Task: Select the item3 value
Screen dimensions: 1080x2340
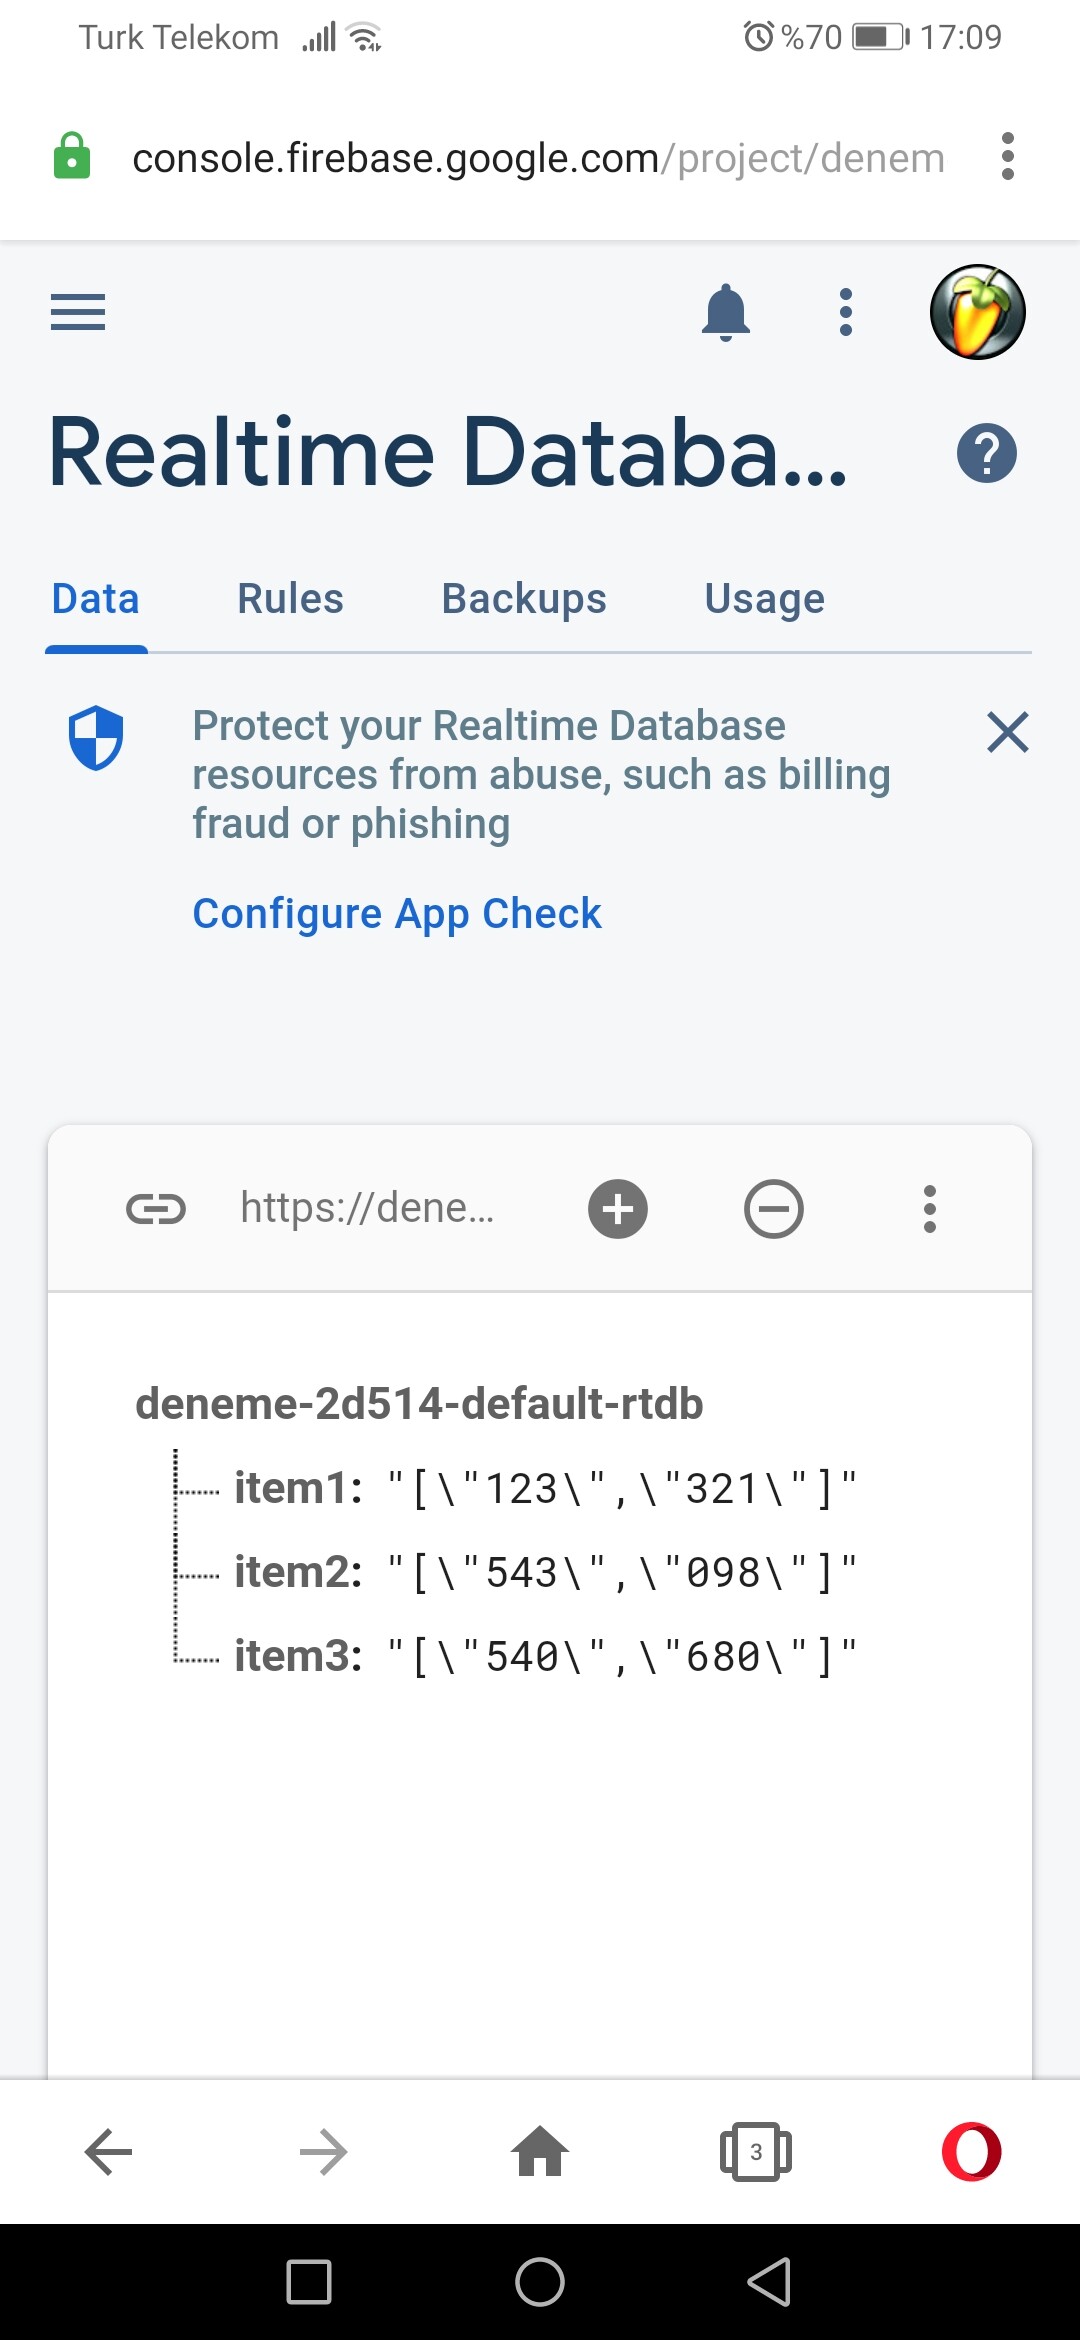Action: tap(622, 1657)
